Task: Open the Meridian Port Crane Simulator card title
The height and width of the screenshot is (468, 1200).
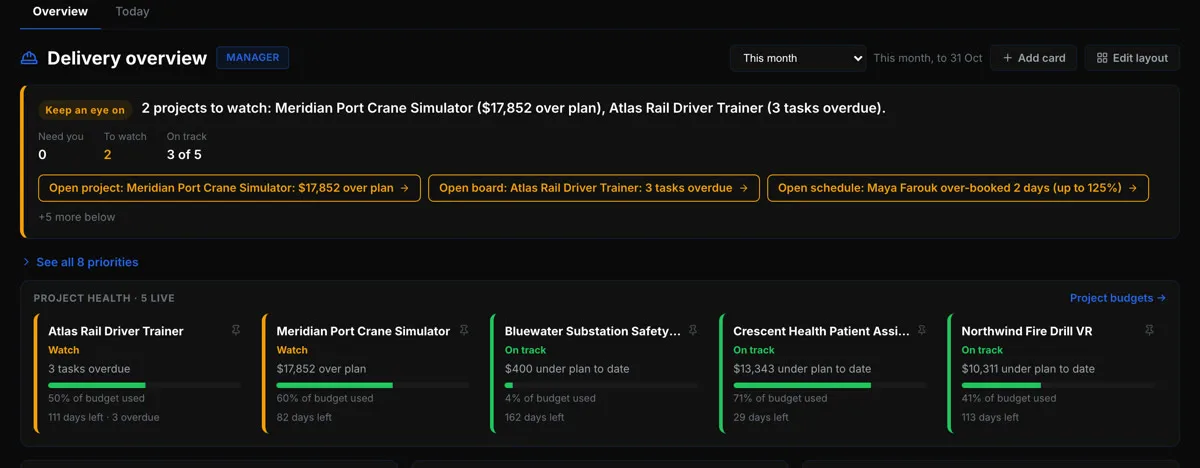Action: [363, 331]
